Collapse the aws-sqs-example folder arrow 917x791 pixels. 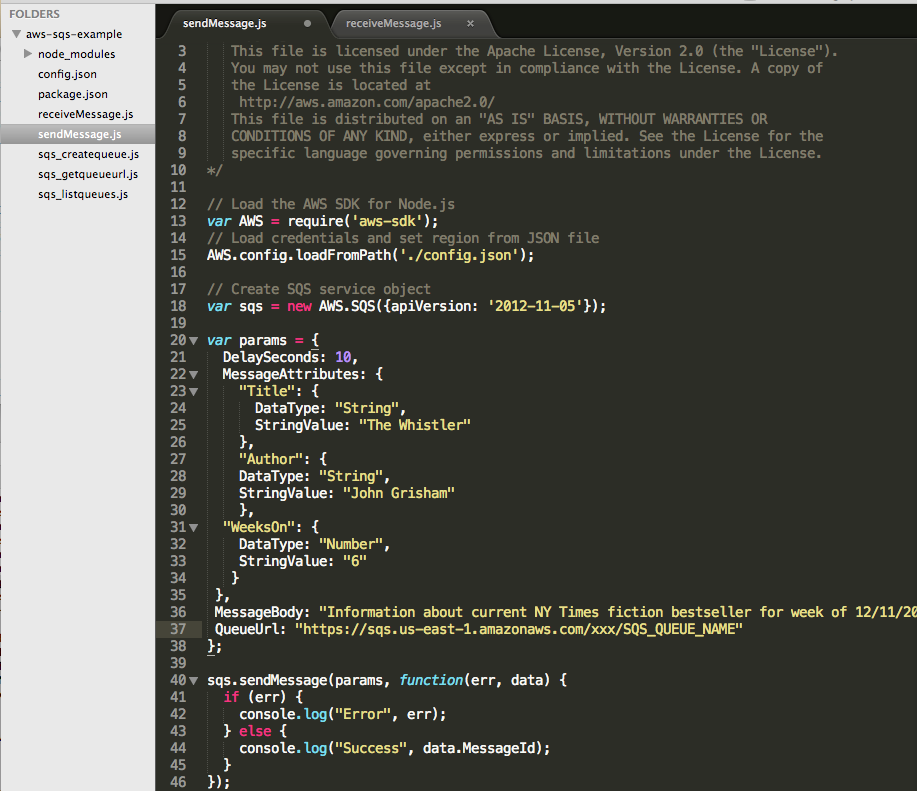tap(16, 34)
